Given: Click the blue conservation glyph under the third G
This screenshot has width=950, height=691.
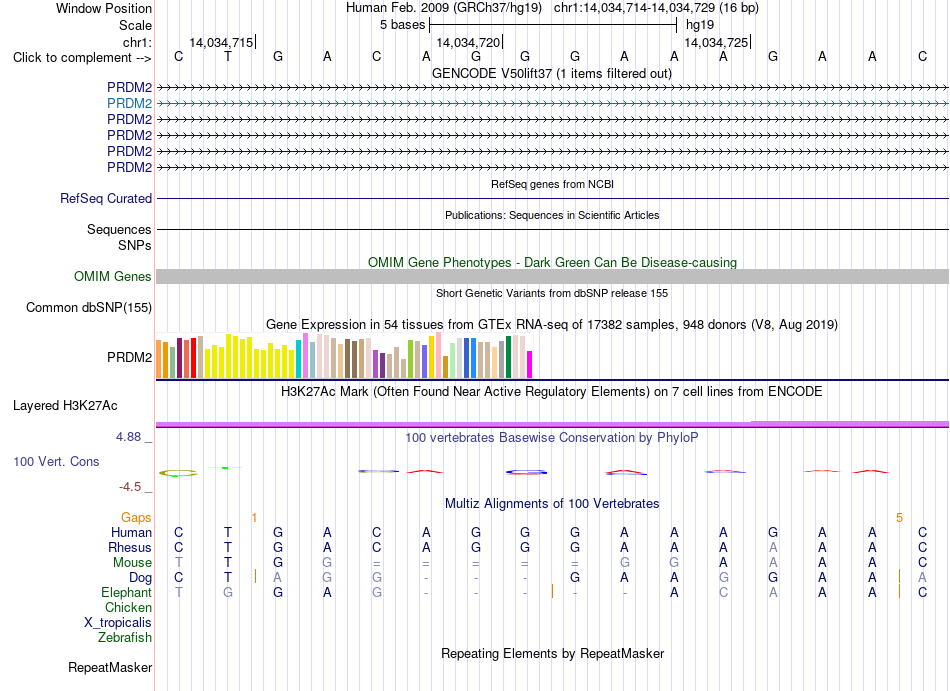Looking at the screenshot, I should (526, 472).
